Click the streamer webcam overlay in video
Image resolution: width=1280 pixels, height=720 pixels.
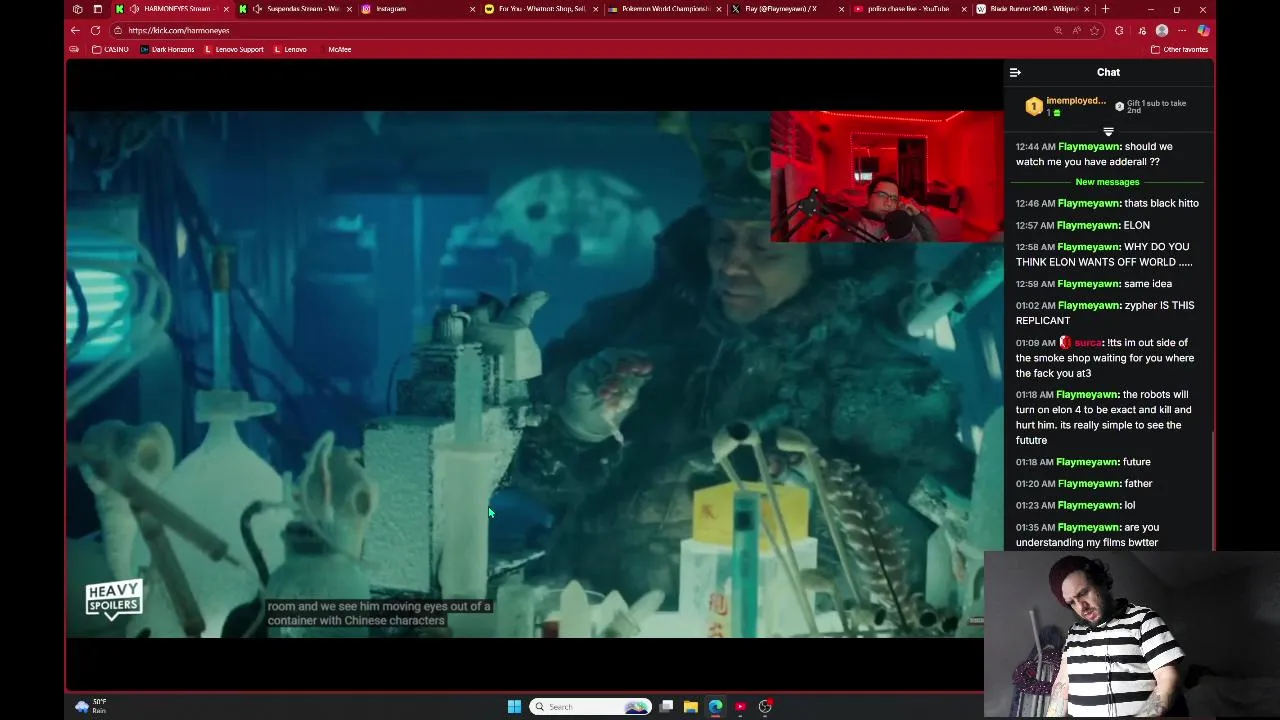(x=886, y=176)
